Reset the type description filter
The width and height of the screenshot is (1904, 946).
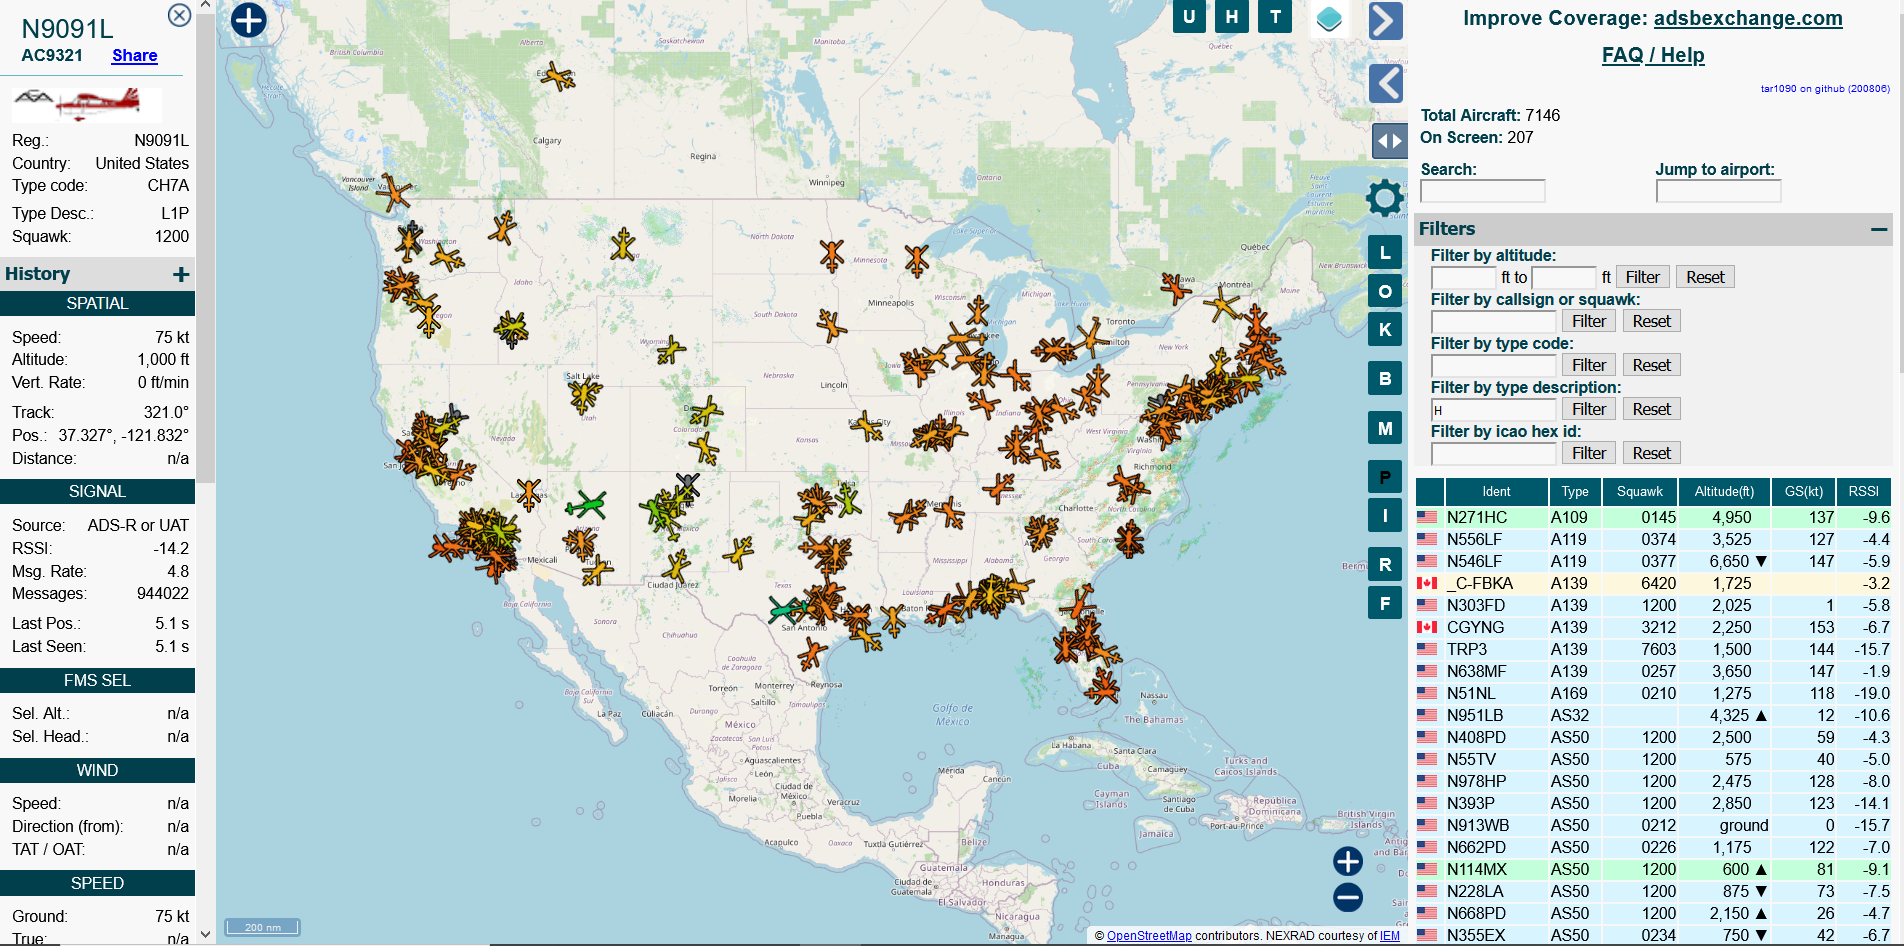coord(1652,409)
